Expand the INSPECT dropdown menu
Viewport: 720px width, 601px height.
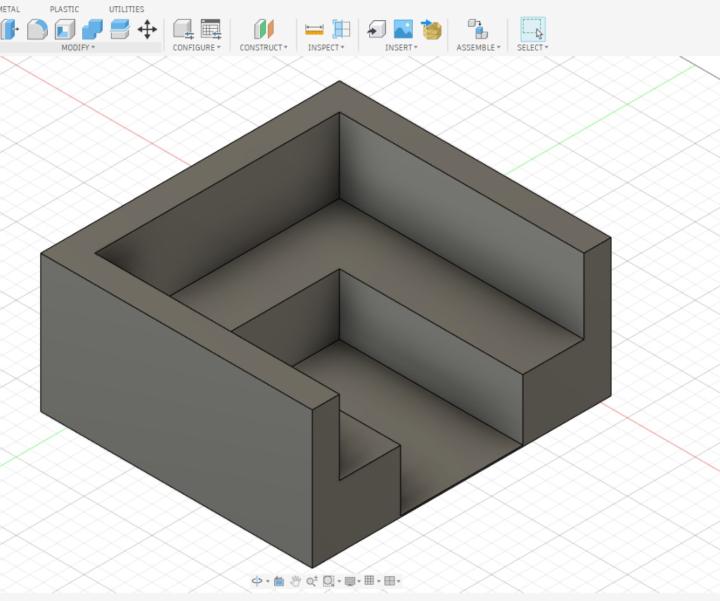(326, 47)
